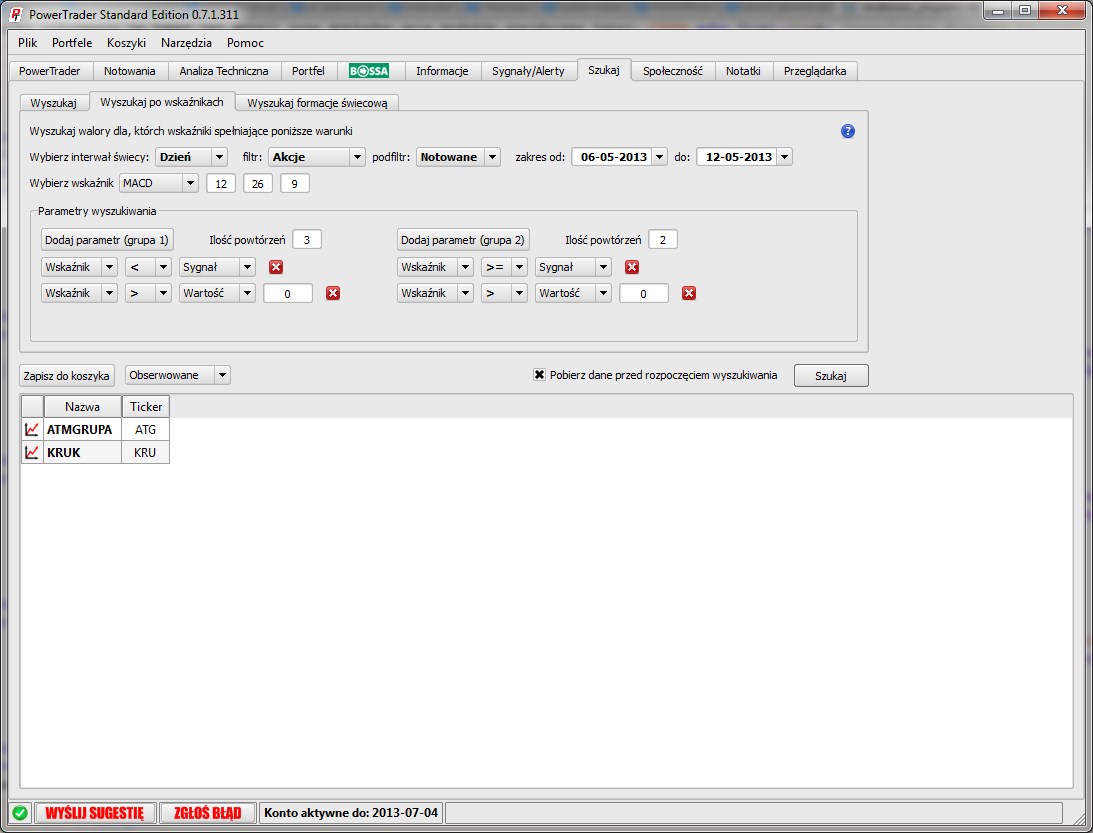
Task: Click MACD parameter field with value 9
Action: pos(295,184)
